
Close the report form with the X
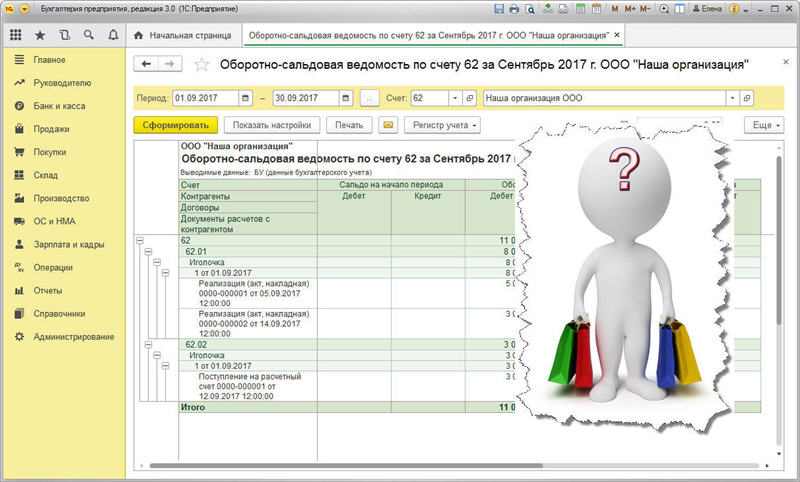pyautogui.click(x=786, y=62)
